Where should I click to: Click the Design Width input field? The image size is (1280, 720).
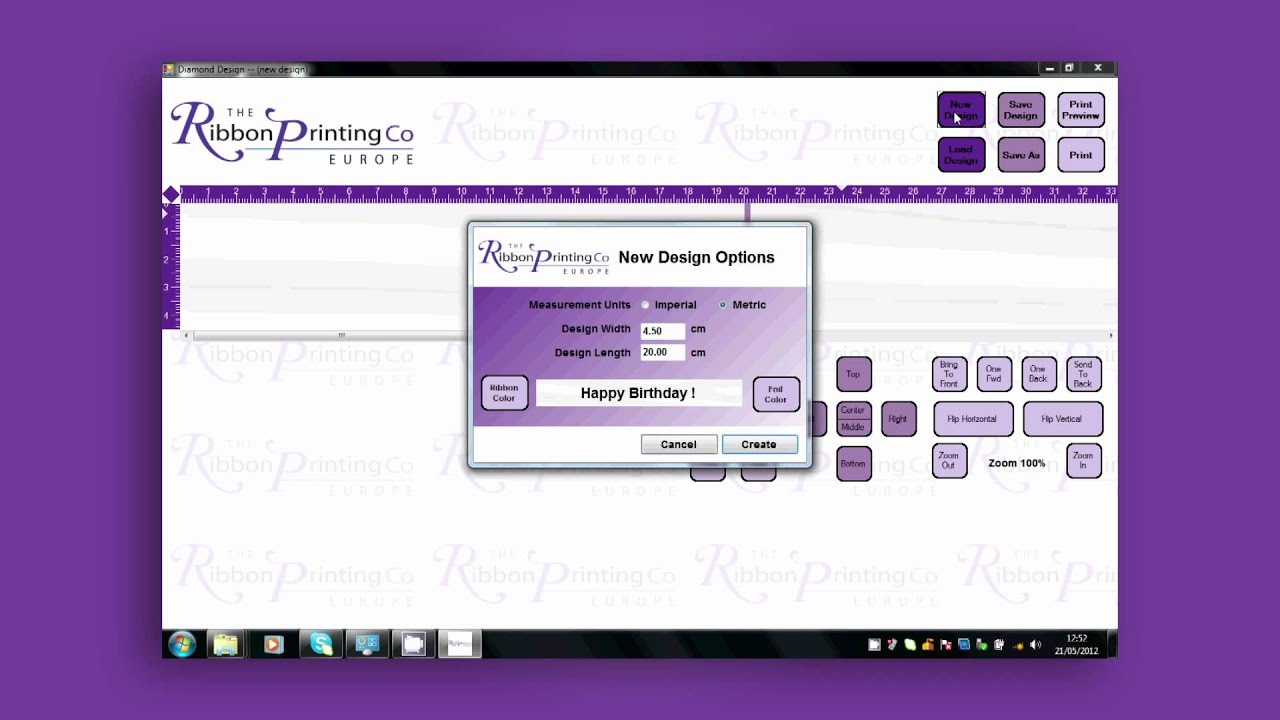662,329
